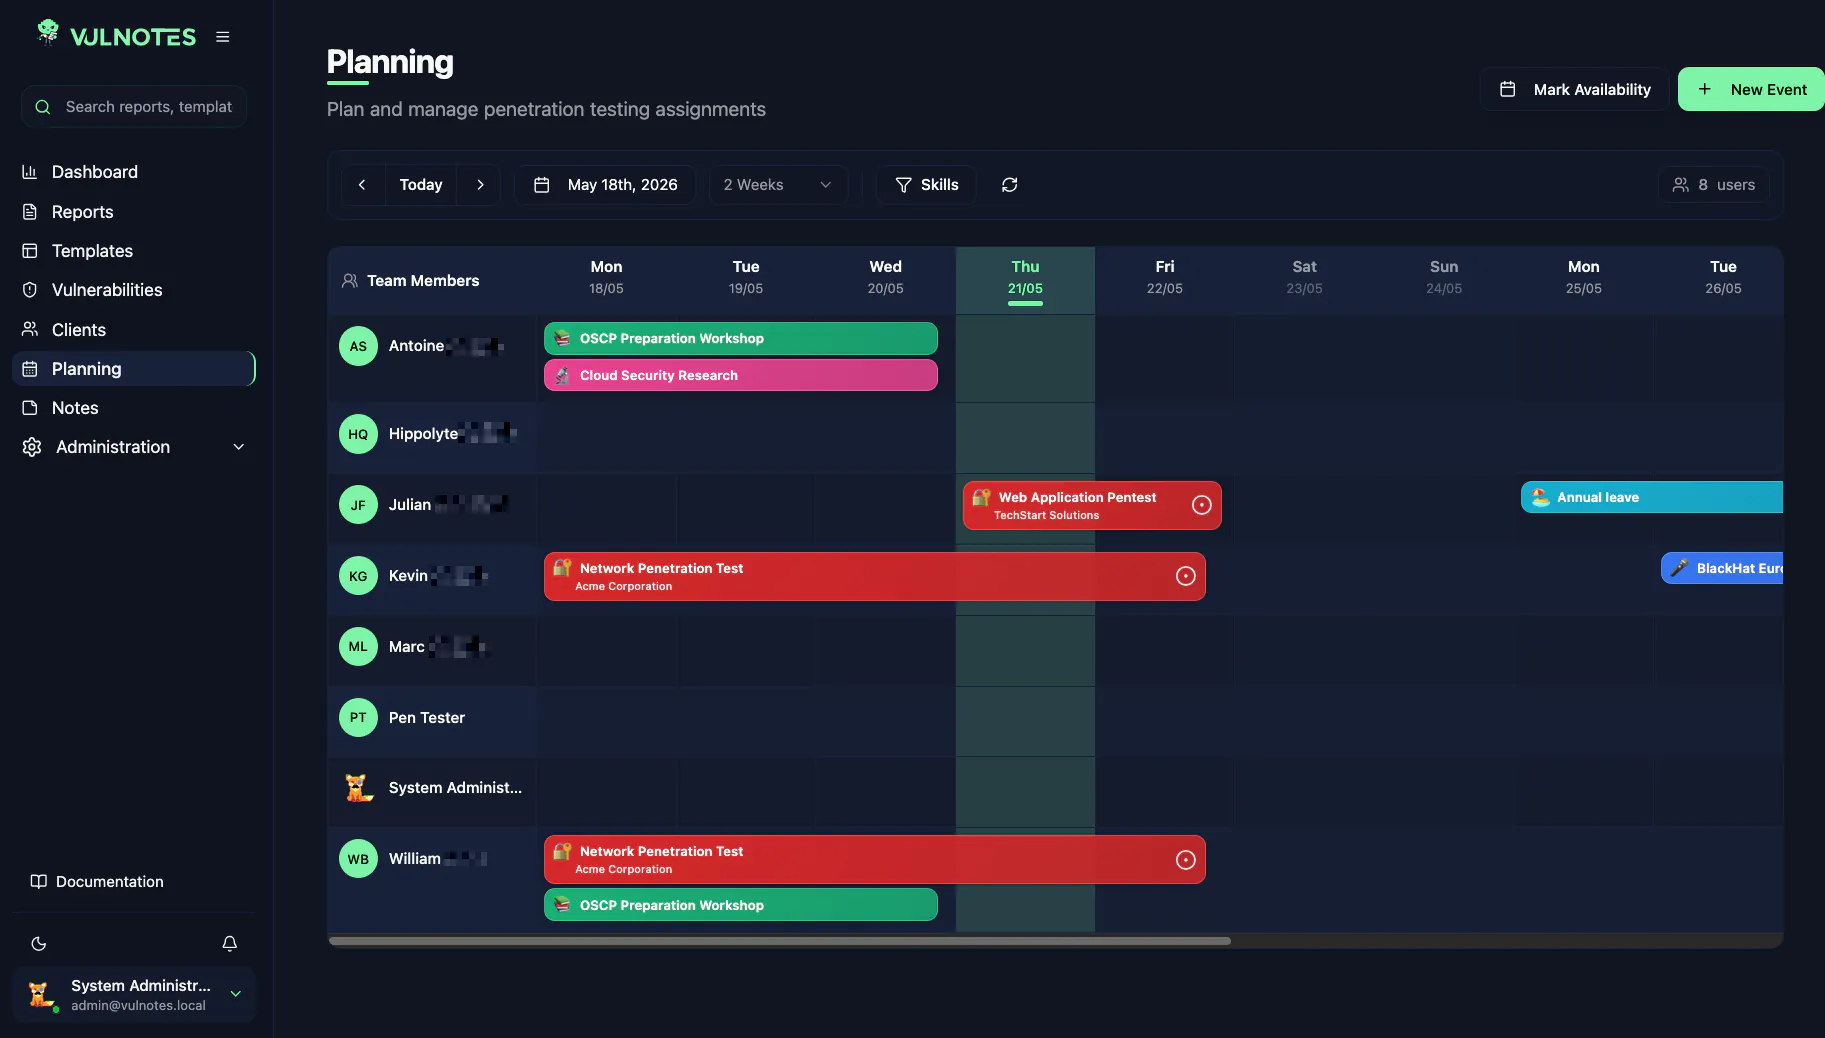Click the 8 users indicator
The height and width of the screenshot is (1038, 1825).
pos(1714,185)
